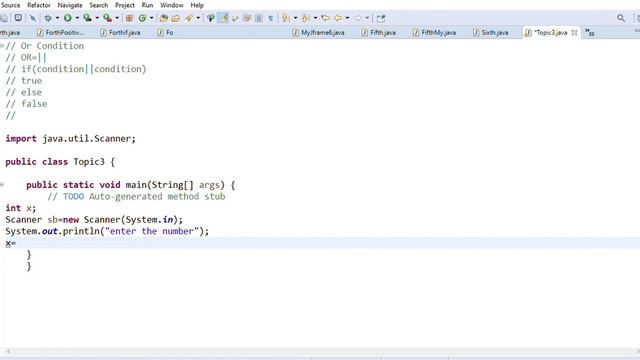Image resolution: width=640 pixels, height=360 pixels.
Task: Click the 'int x;' declaration line
Action: (x=20, y=208)
